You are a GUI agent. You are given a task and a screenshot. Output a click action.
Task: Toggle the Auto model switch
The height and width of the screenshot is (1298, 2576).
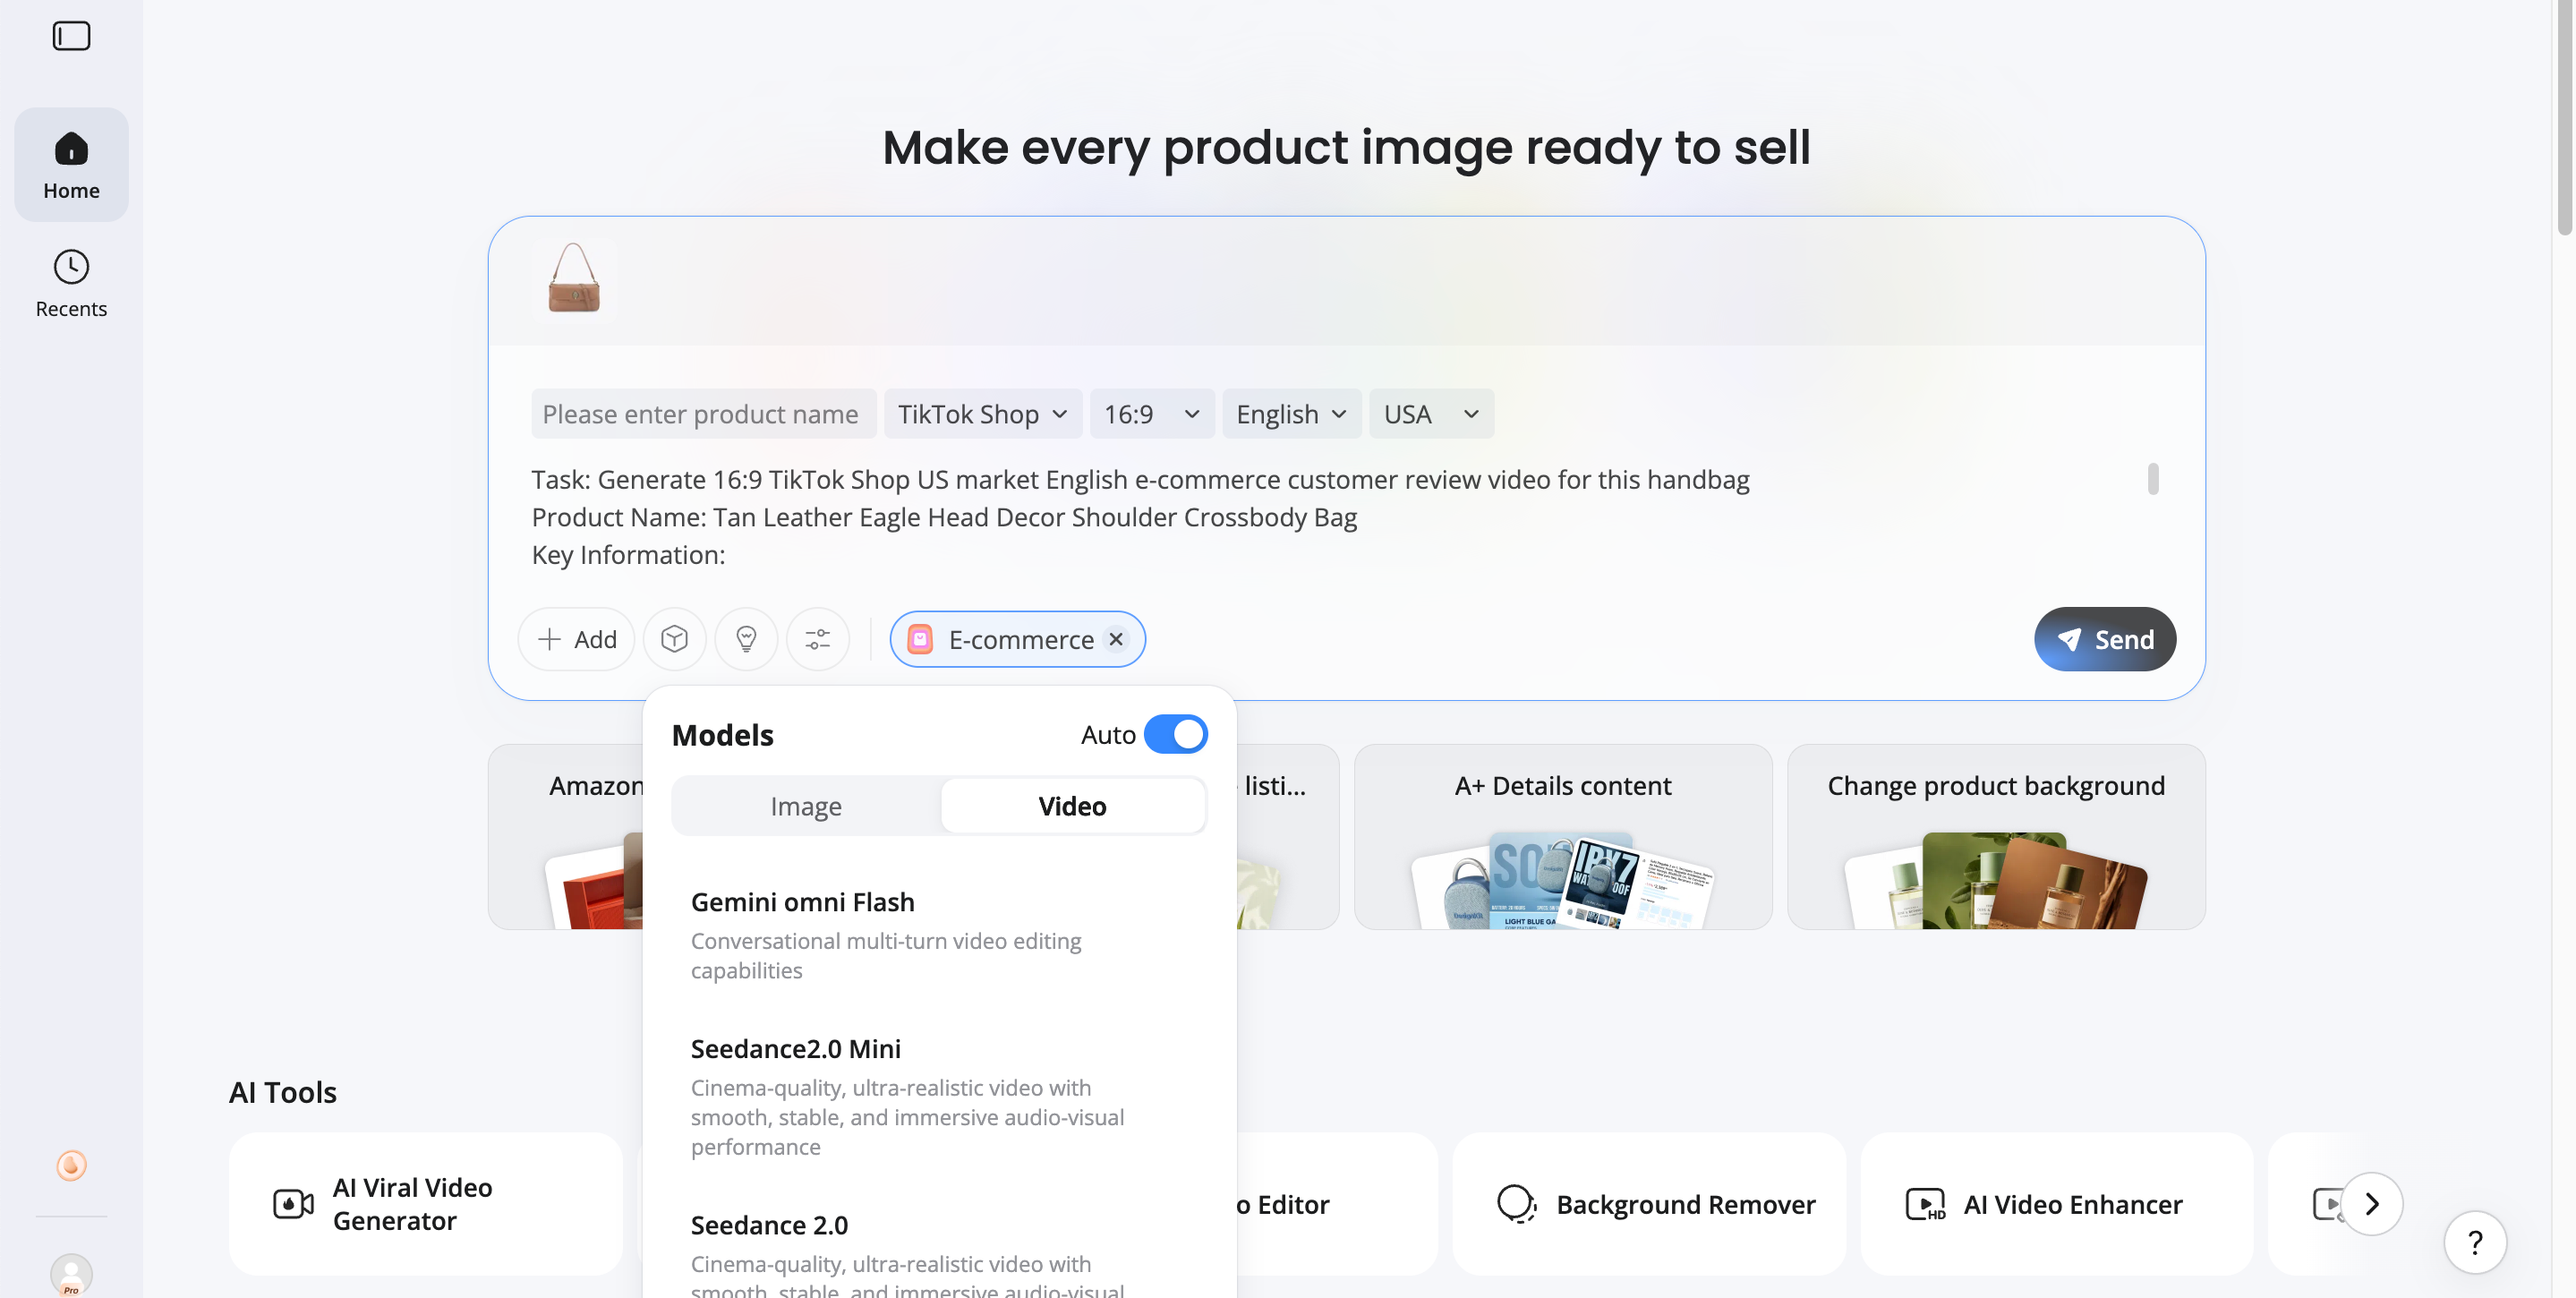pos(1175,735)
